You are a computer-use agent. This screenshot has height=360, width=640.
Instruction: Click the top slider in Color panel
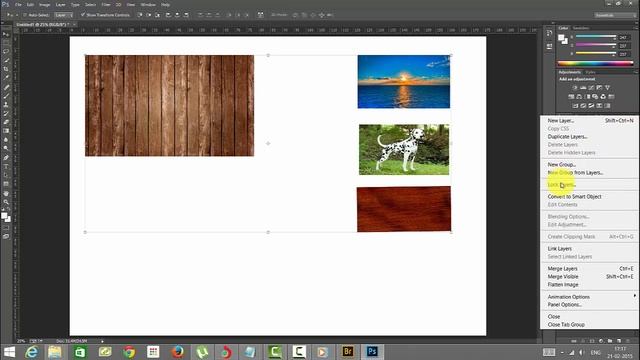[596, 37]
